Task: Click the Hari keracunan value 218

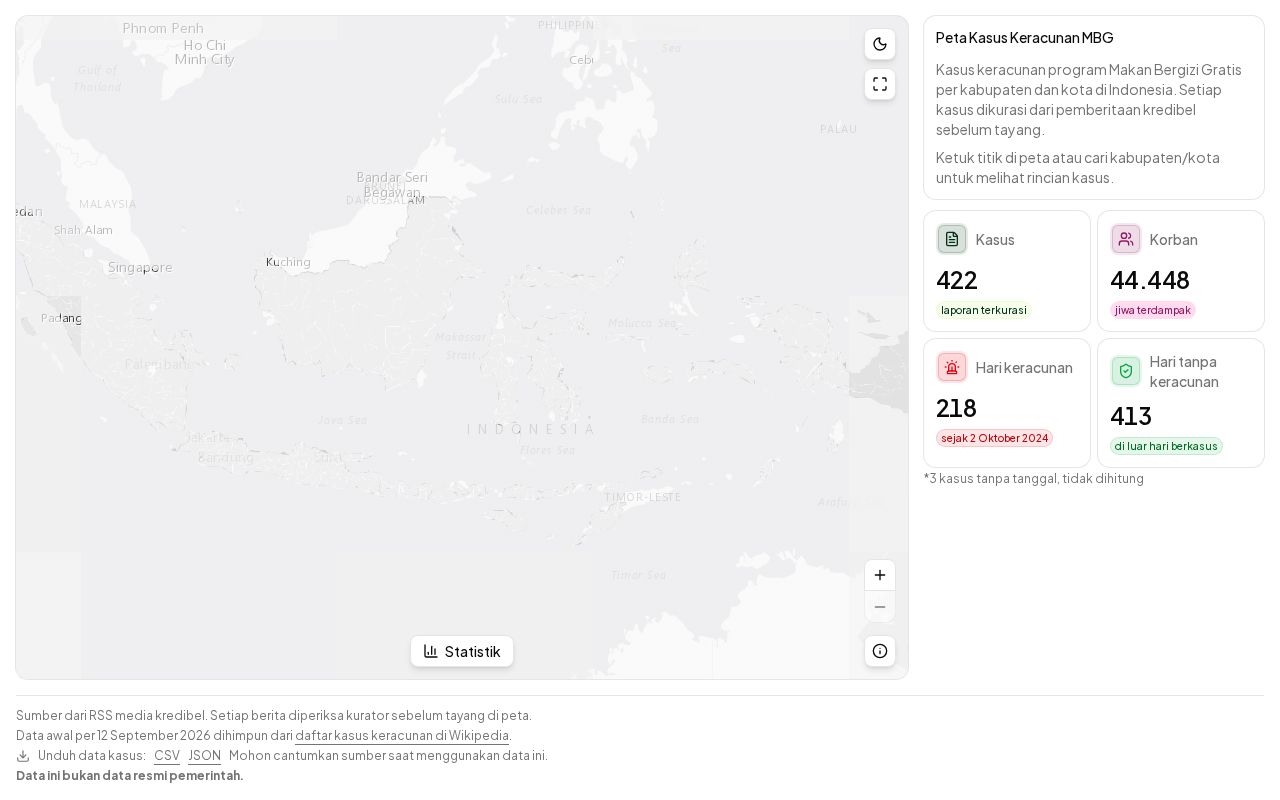Action: [956, 408]
